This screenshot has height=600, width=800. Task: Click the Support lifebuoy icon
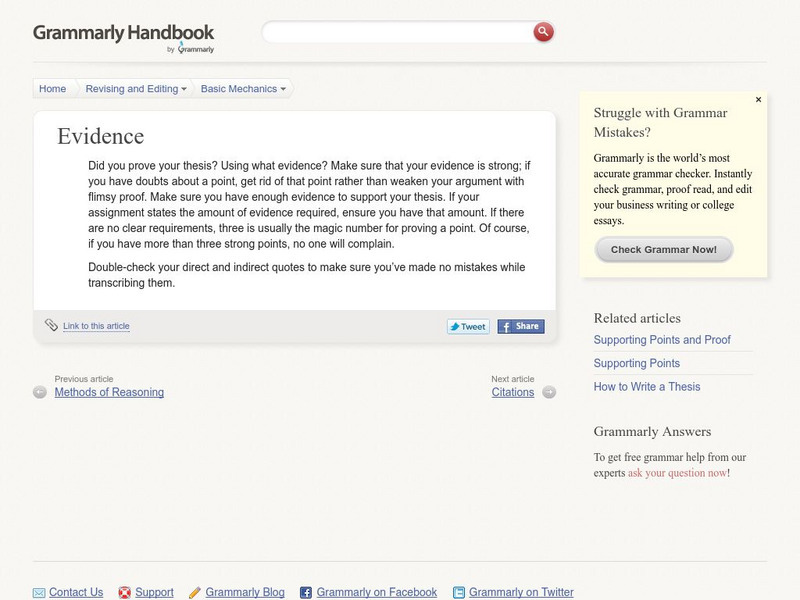click(124, 592)
